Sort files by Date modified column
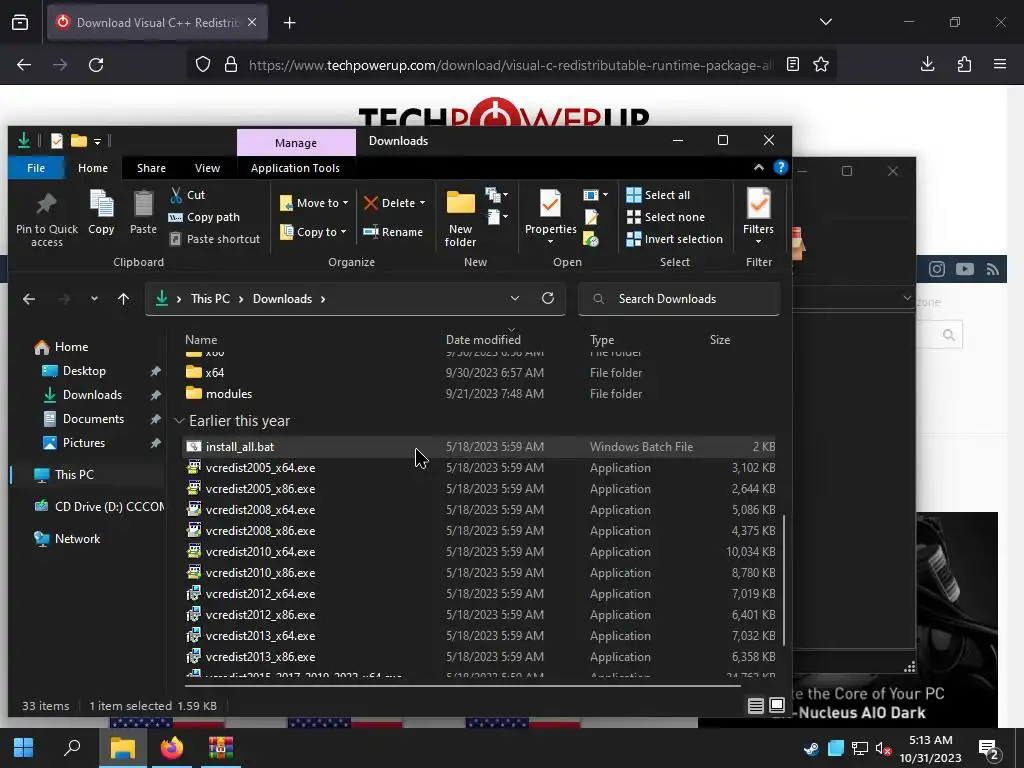Viewport: 1024px width, 768px height. (x=483, y=340)
